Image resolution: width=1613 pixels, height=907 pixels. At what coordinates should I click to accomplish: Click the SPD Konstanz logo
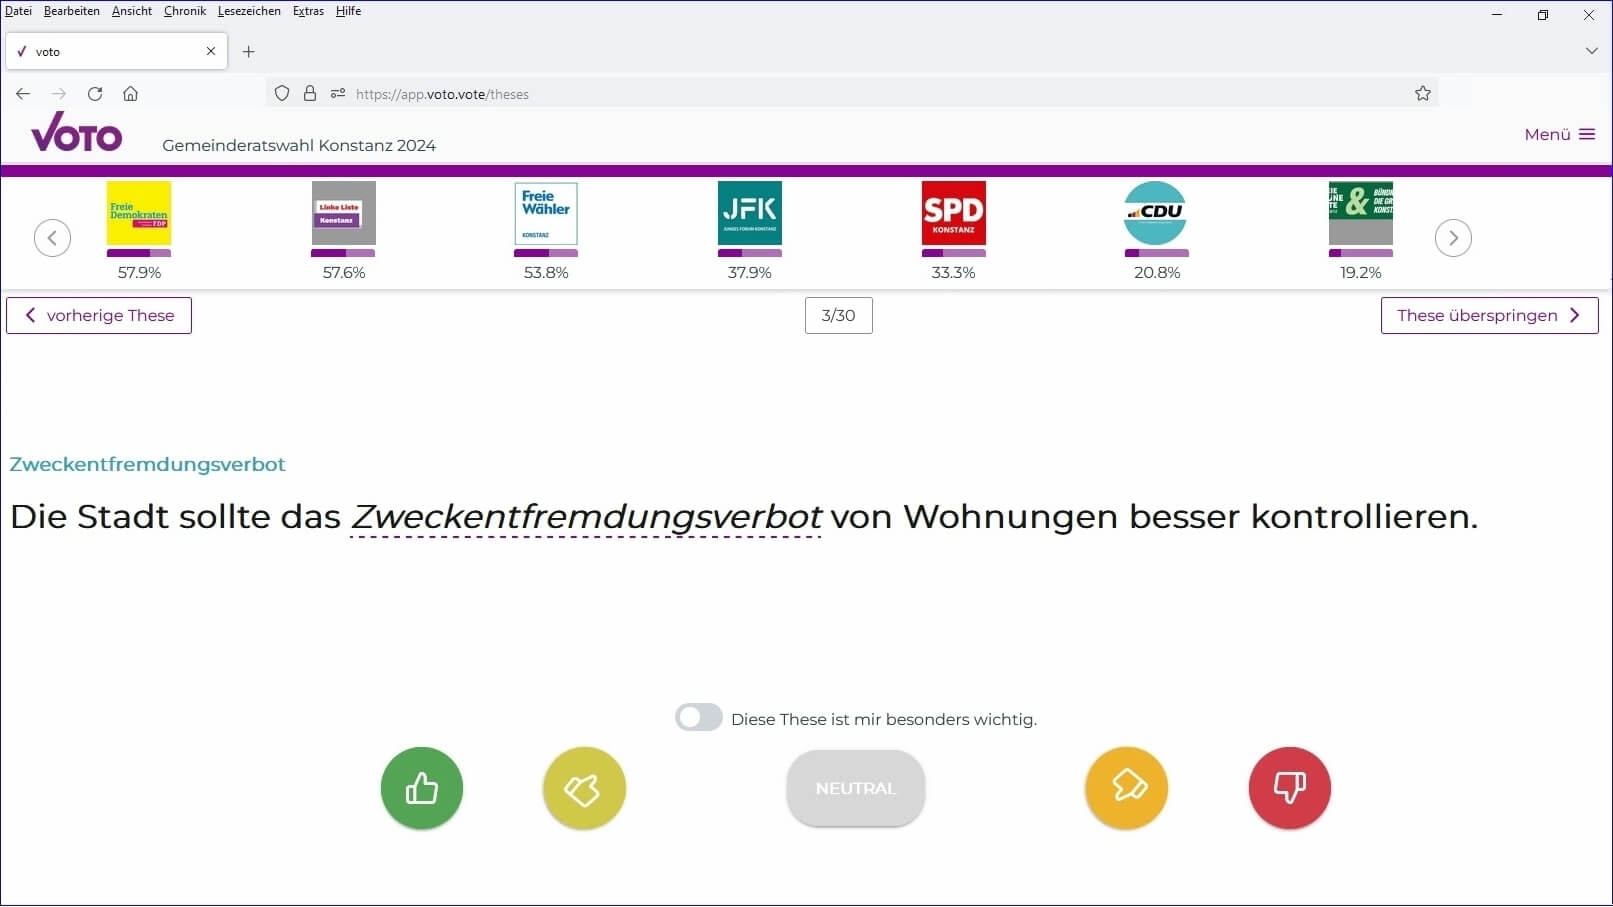954,213
